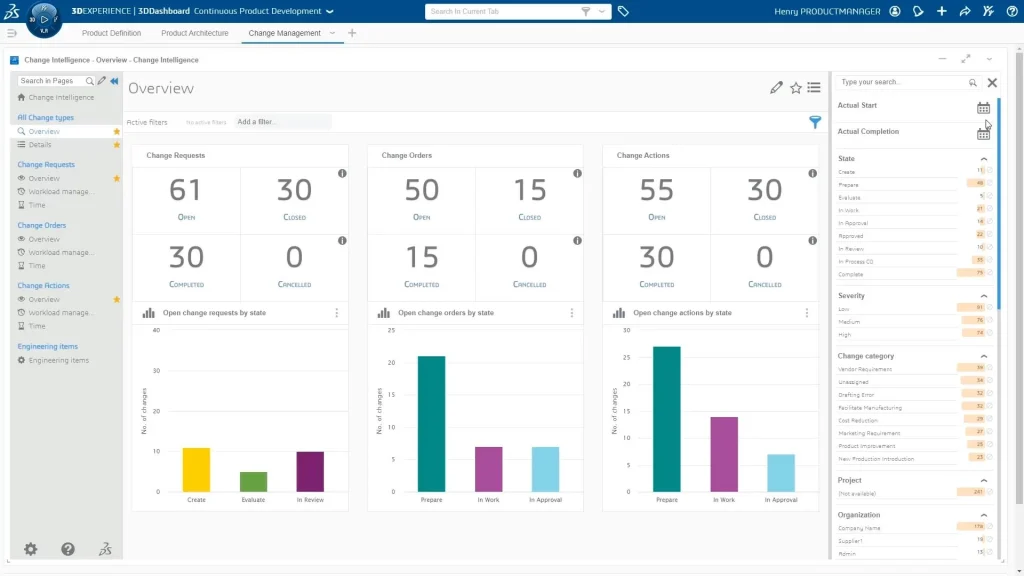Toggle exclude icon for Prepare state filter
This screenshot has width=1024, height=576.
coord(990,184)
